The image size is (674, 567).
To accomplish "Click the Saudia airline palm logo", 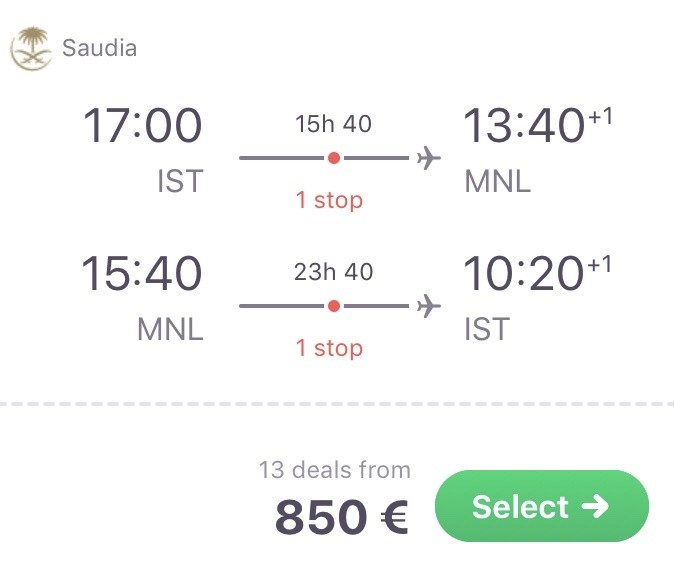I will pyautogui.click(x=31, y=48).
